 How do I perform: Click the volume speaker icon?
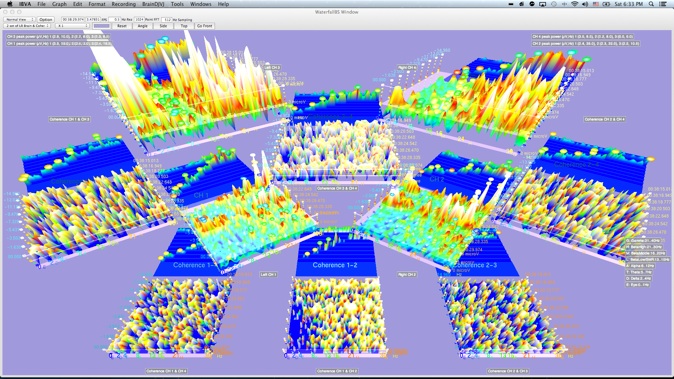point(585,4)
